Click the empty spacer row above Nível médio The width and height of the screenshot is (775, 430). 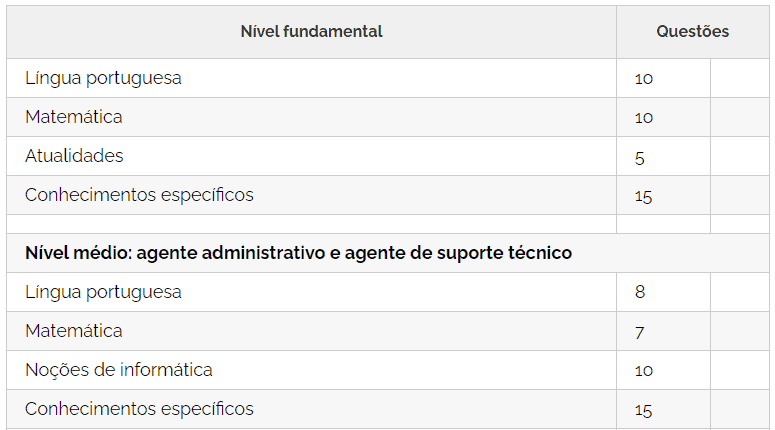[388, 224]
